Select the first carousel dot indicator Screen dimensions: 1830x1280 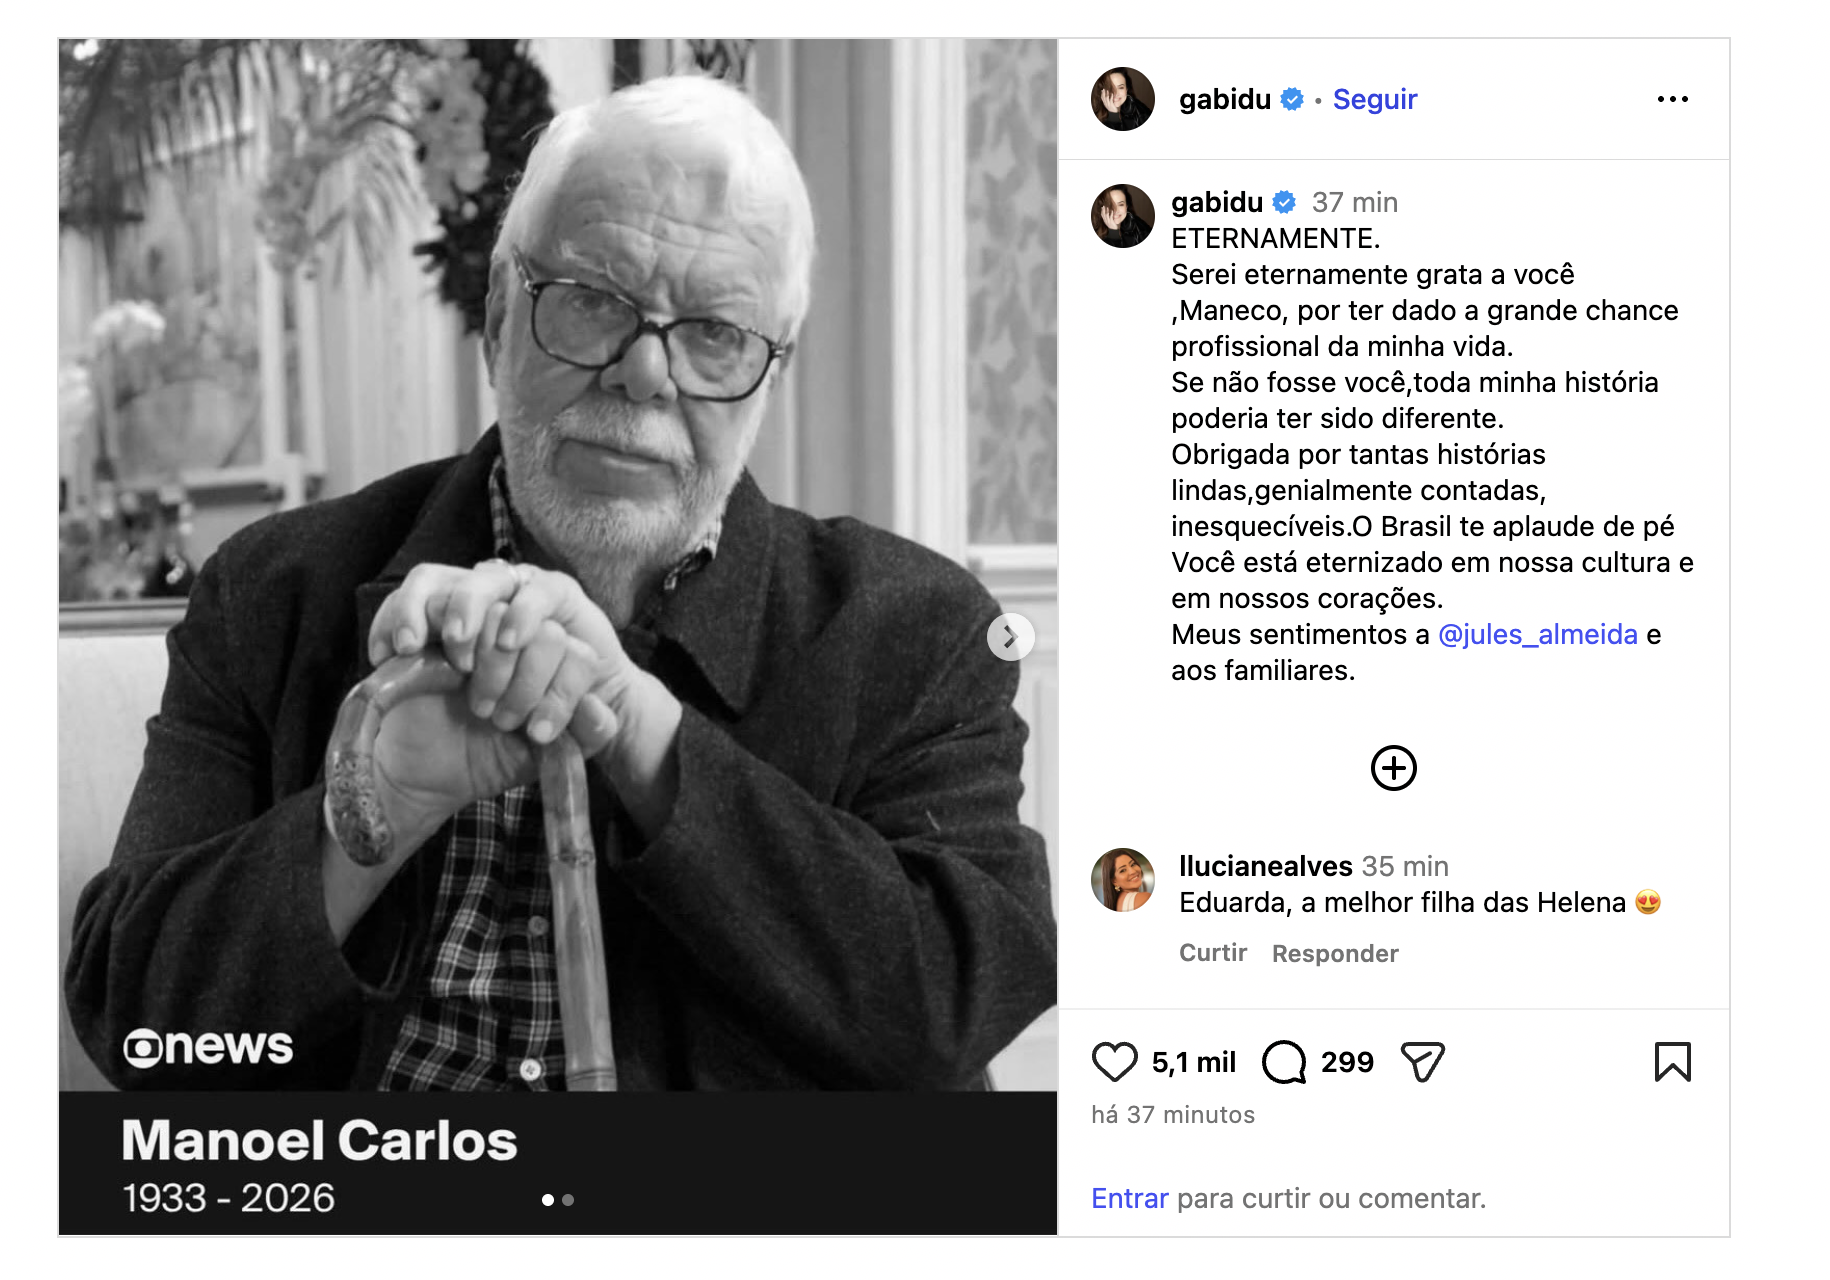(548, 1200)
